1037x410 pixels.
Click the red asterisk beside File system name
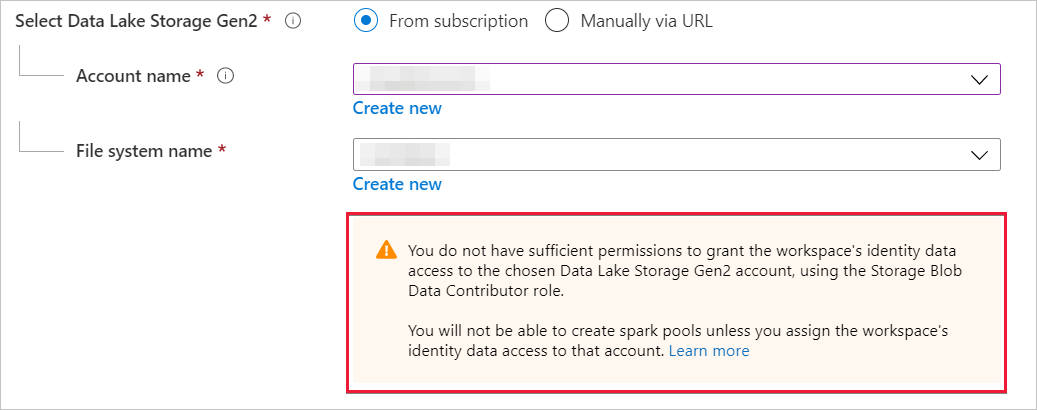(x=222, y=151)
